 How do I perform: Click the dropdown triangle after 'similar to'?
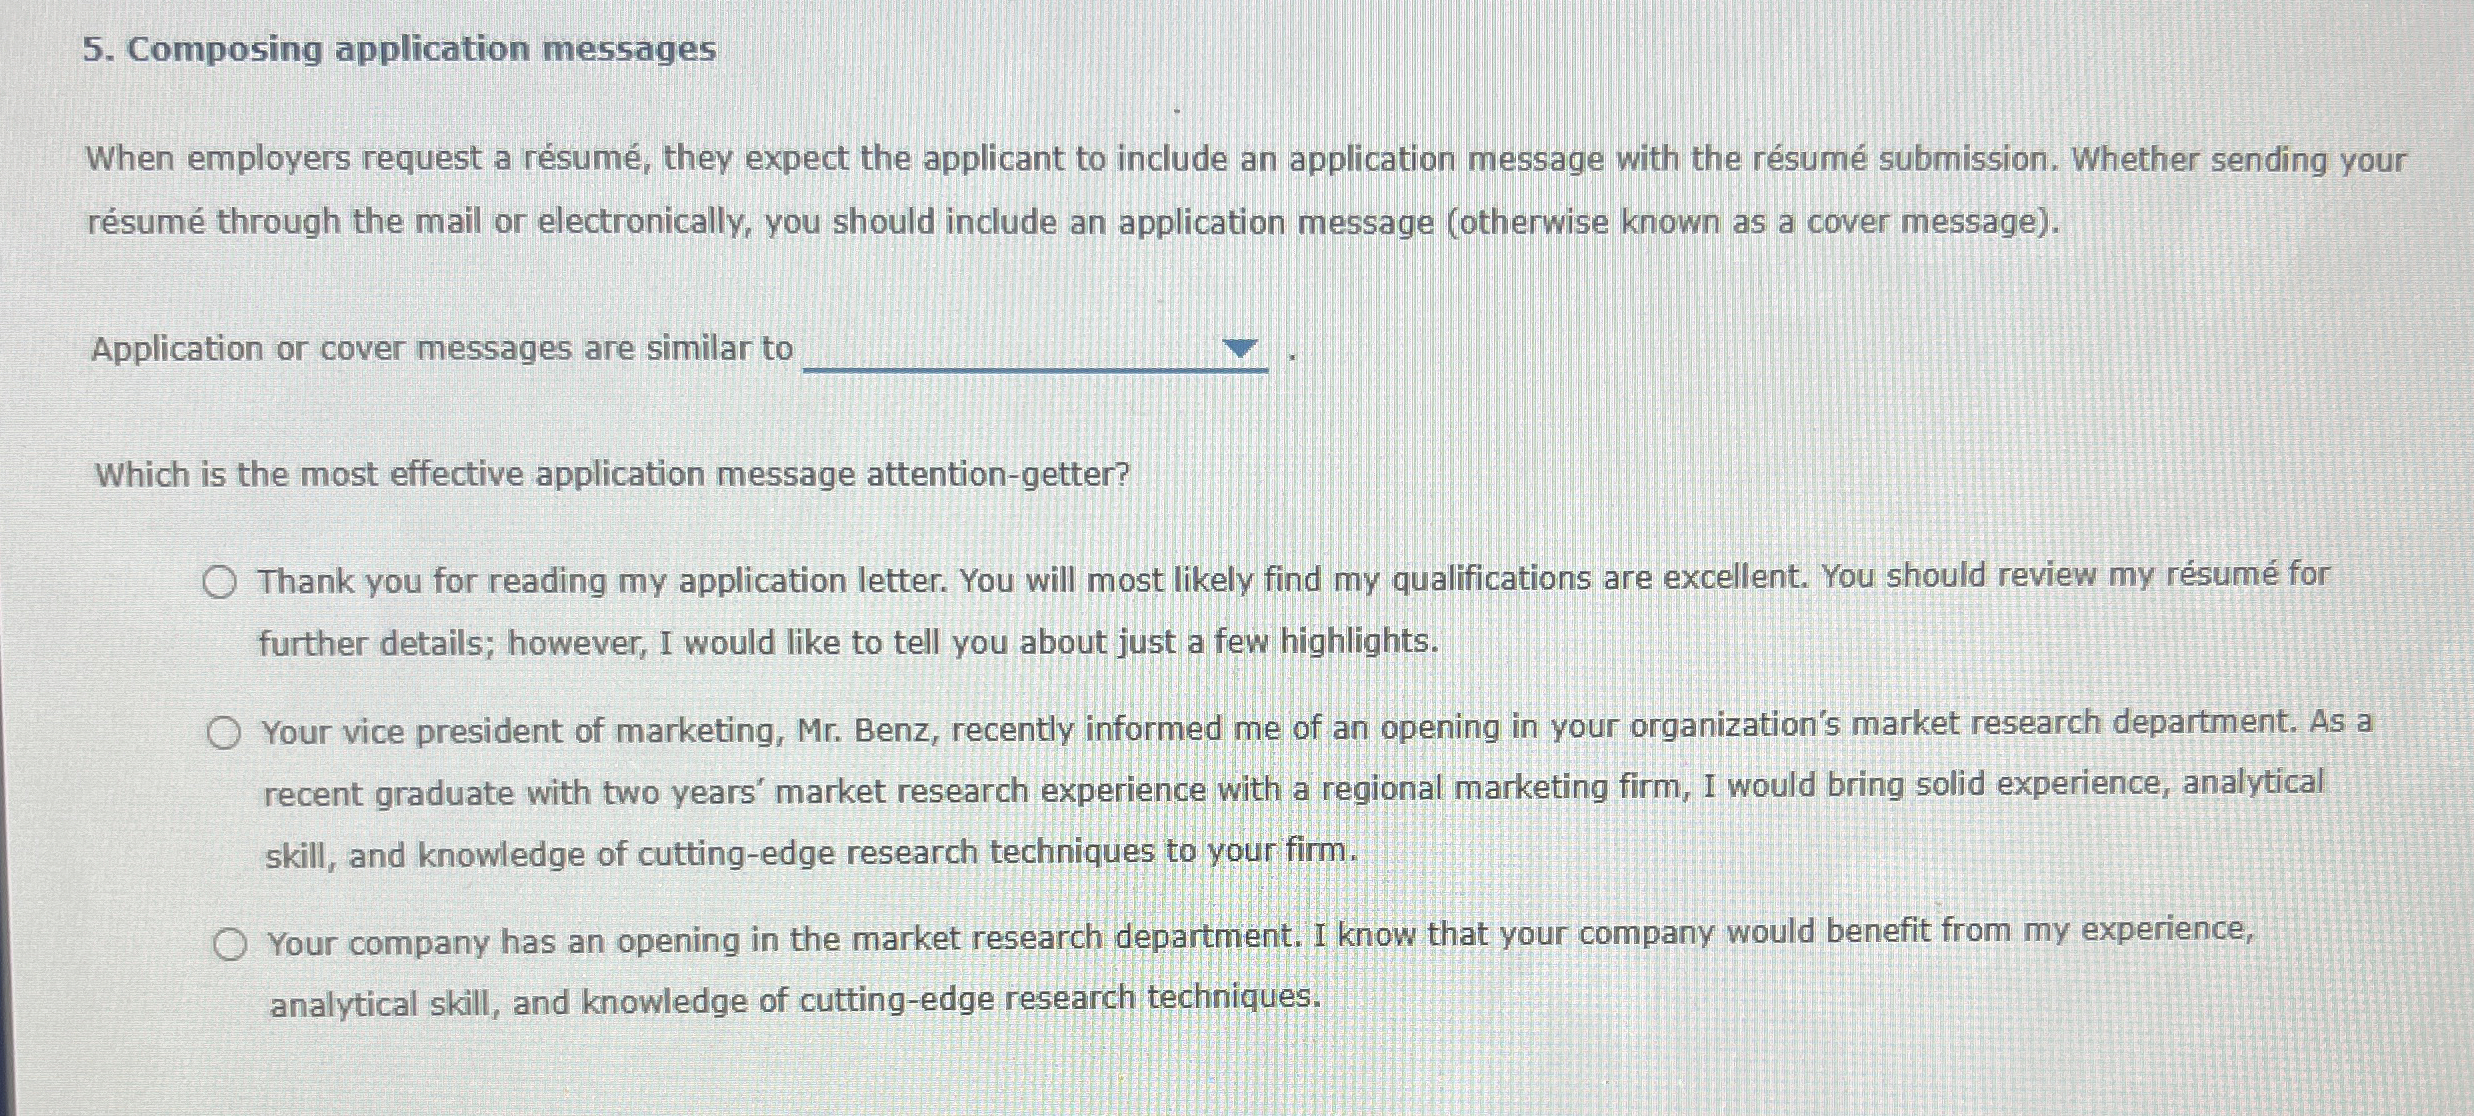click(x=1240, y=348)
